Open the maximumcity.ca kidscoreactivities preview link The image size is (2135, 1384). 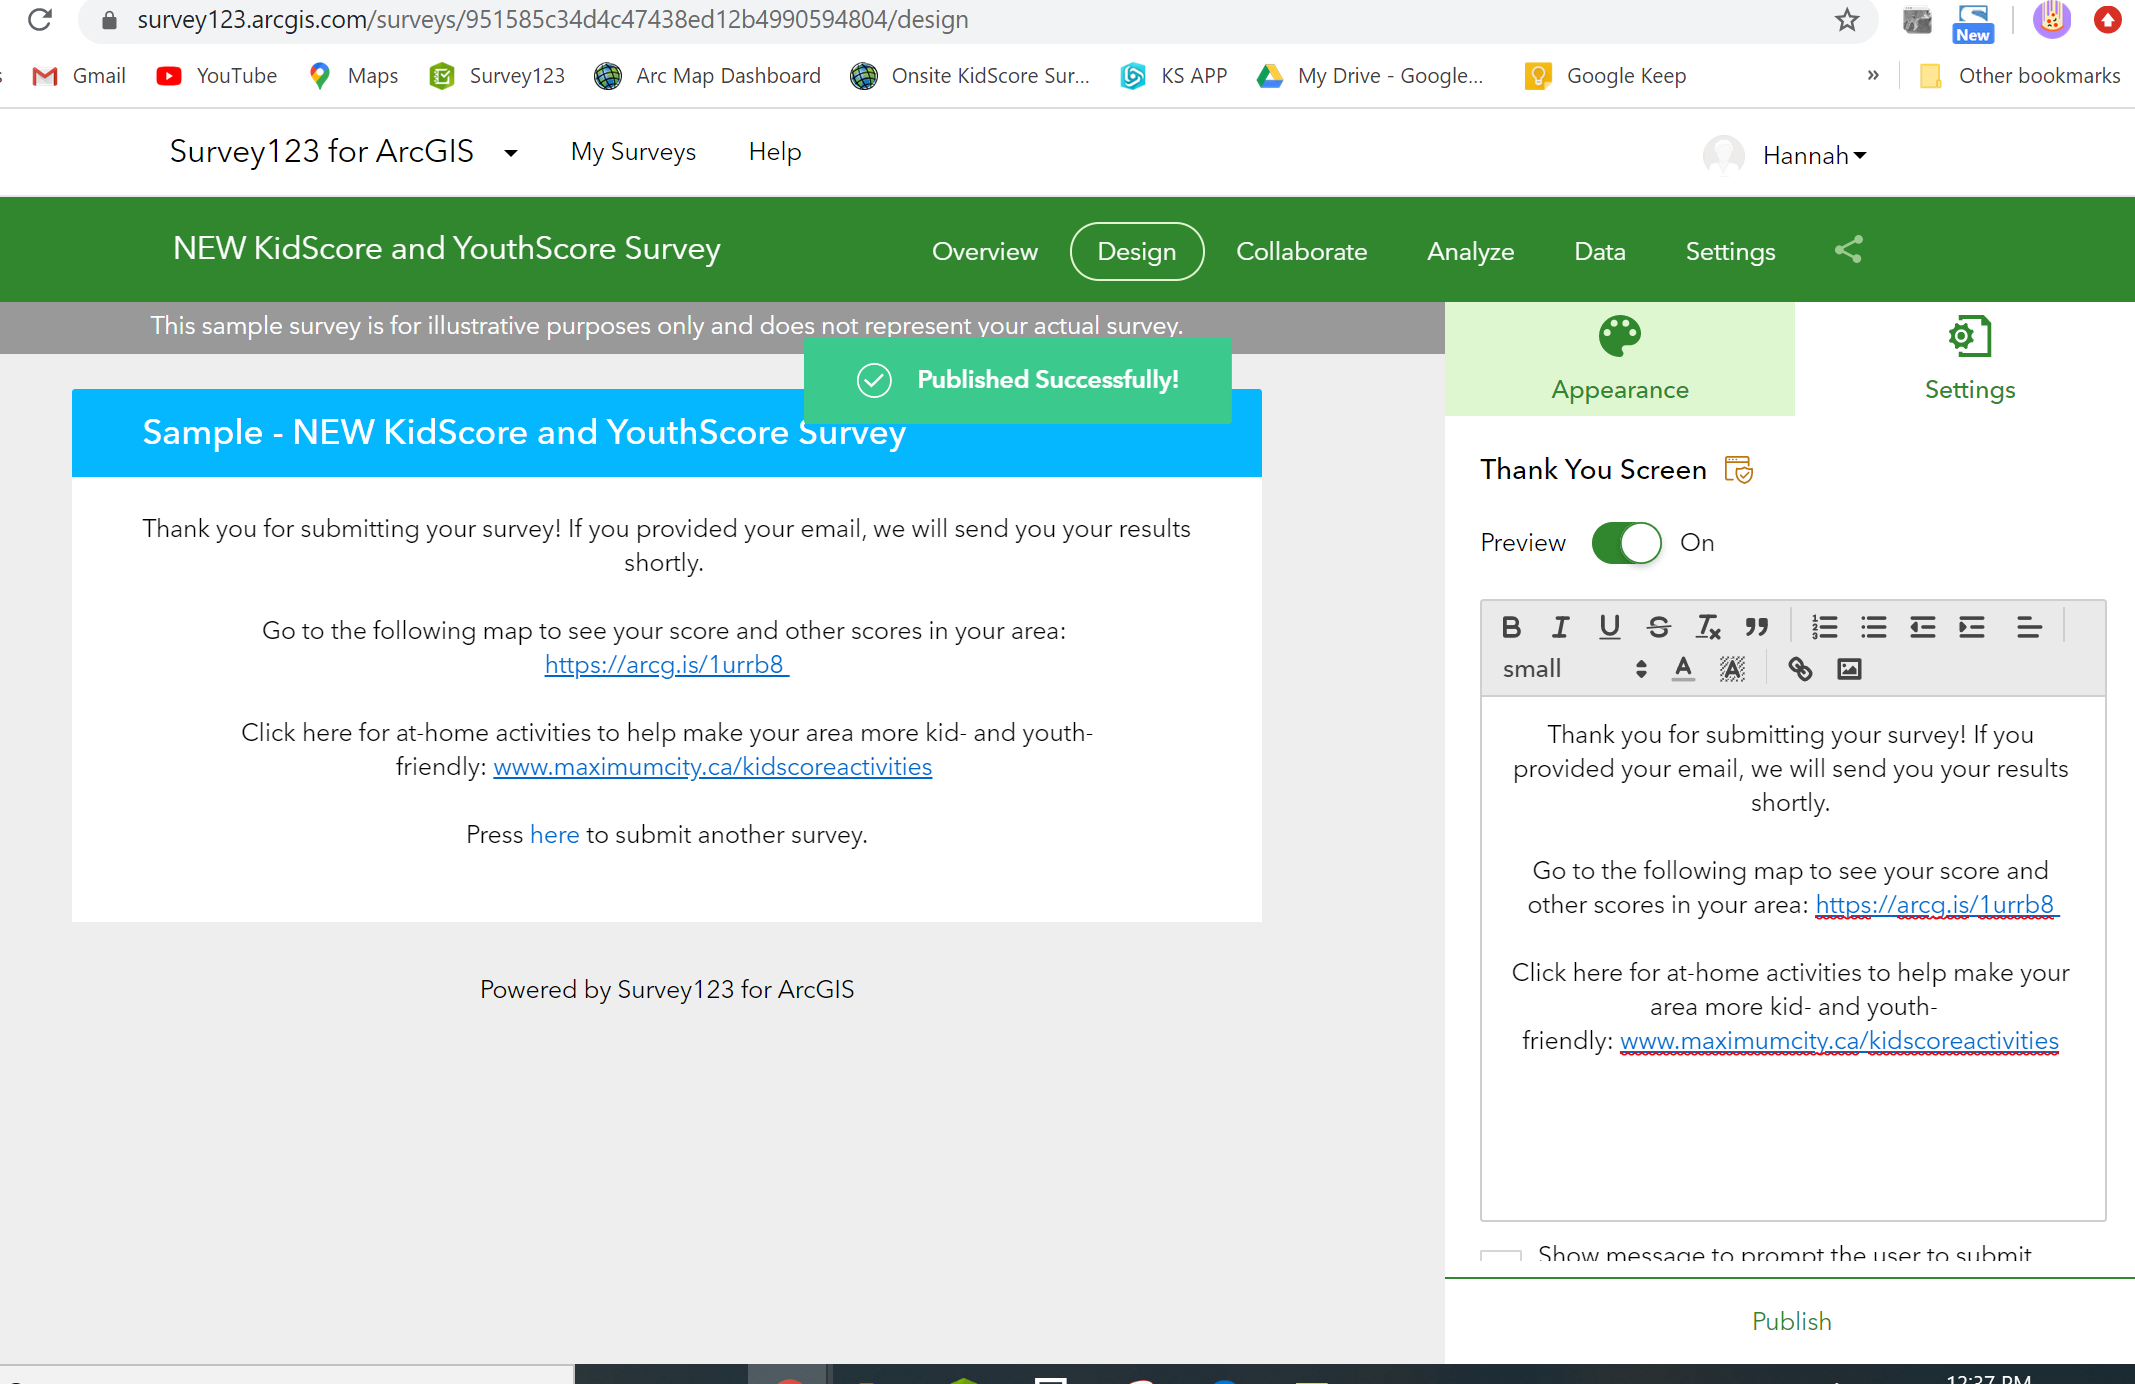click(712, 767)
